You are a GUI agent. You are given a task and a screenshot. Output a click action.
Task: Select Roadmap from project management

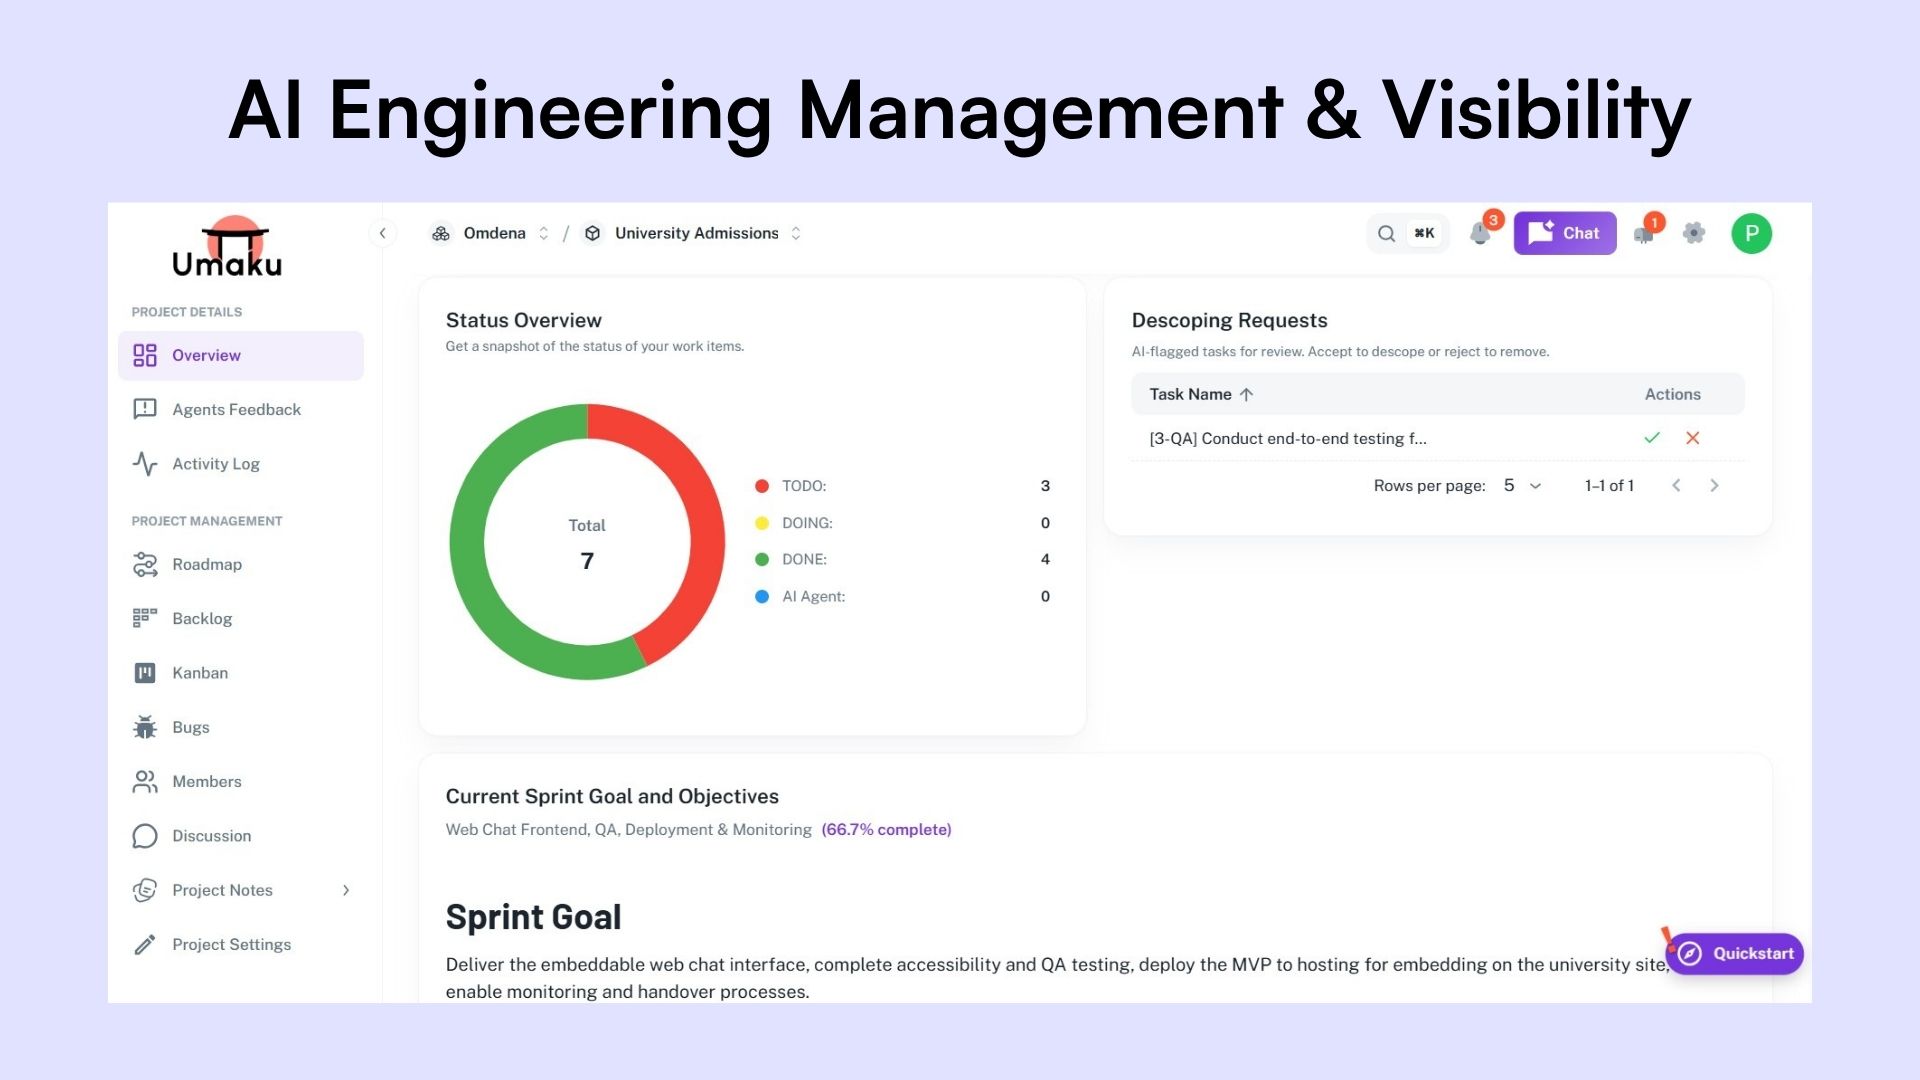pos(206,565)
